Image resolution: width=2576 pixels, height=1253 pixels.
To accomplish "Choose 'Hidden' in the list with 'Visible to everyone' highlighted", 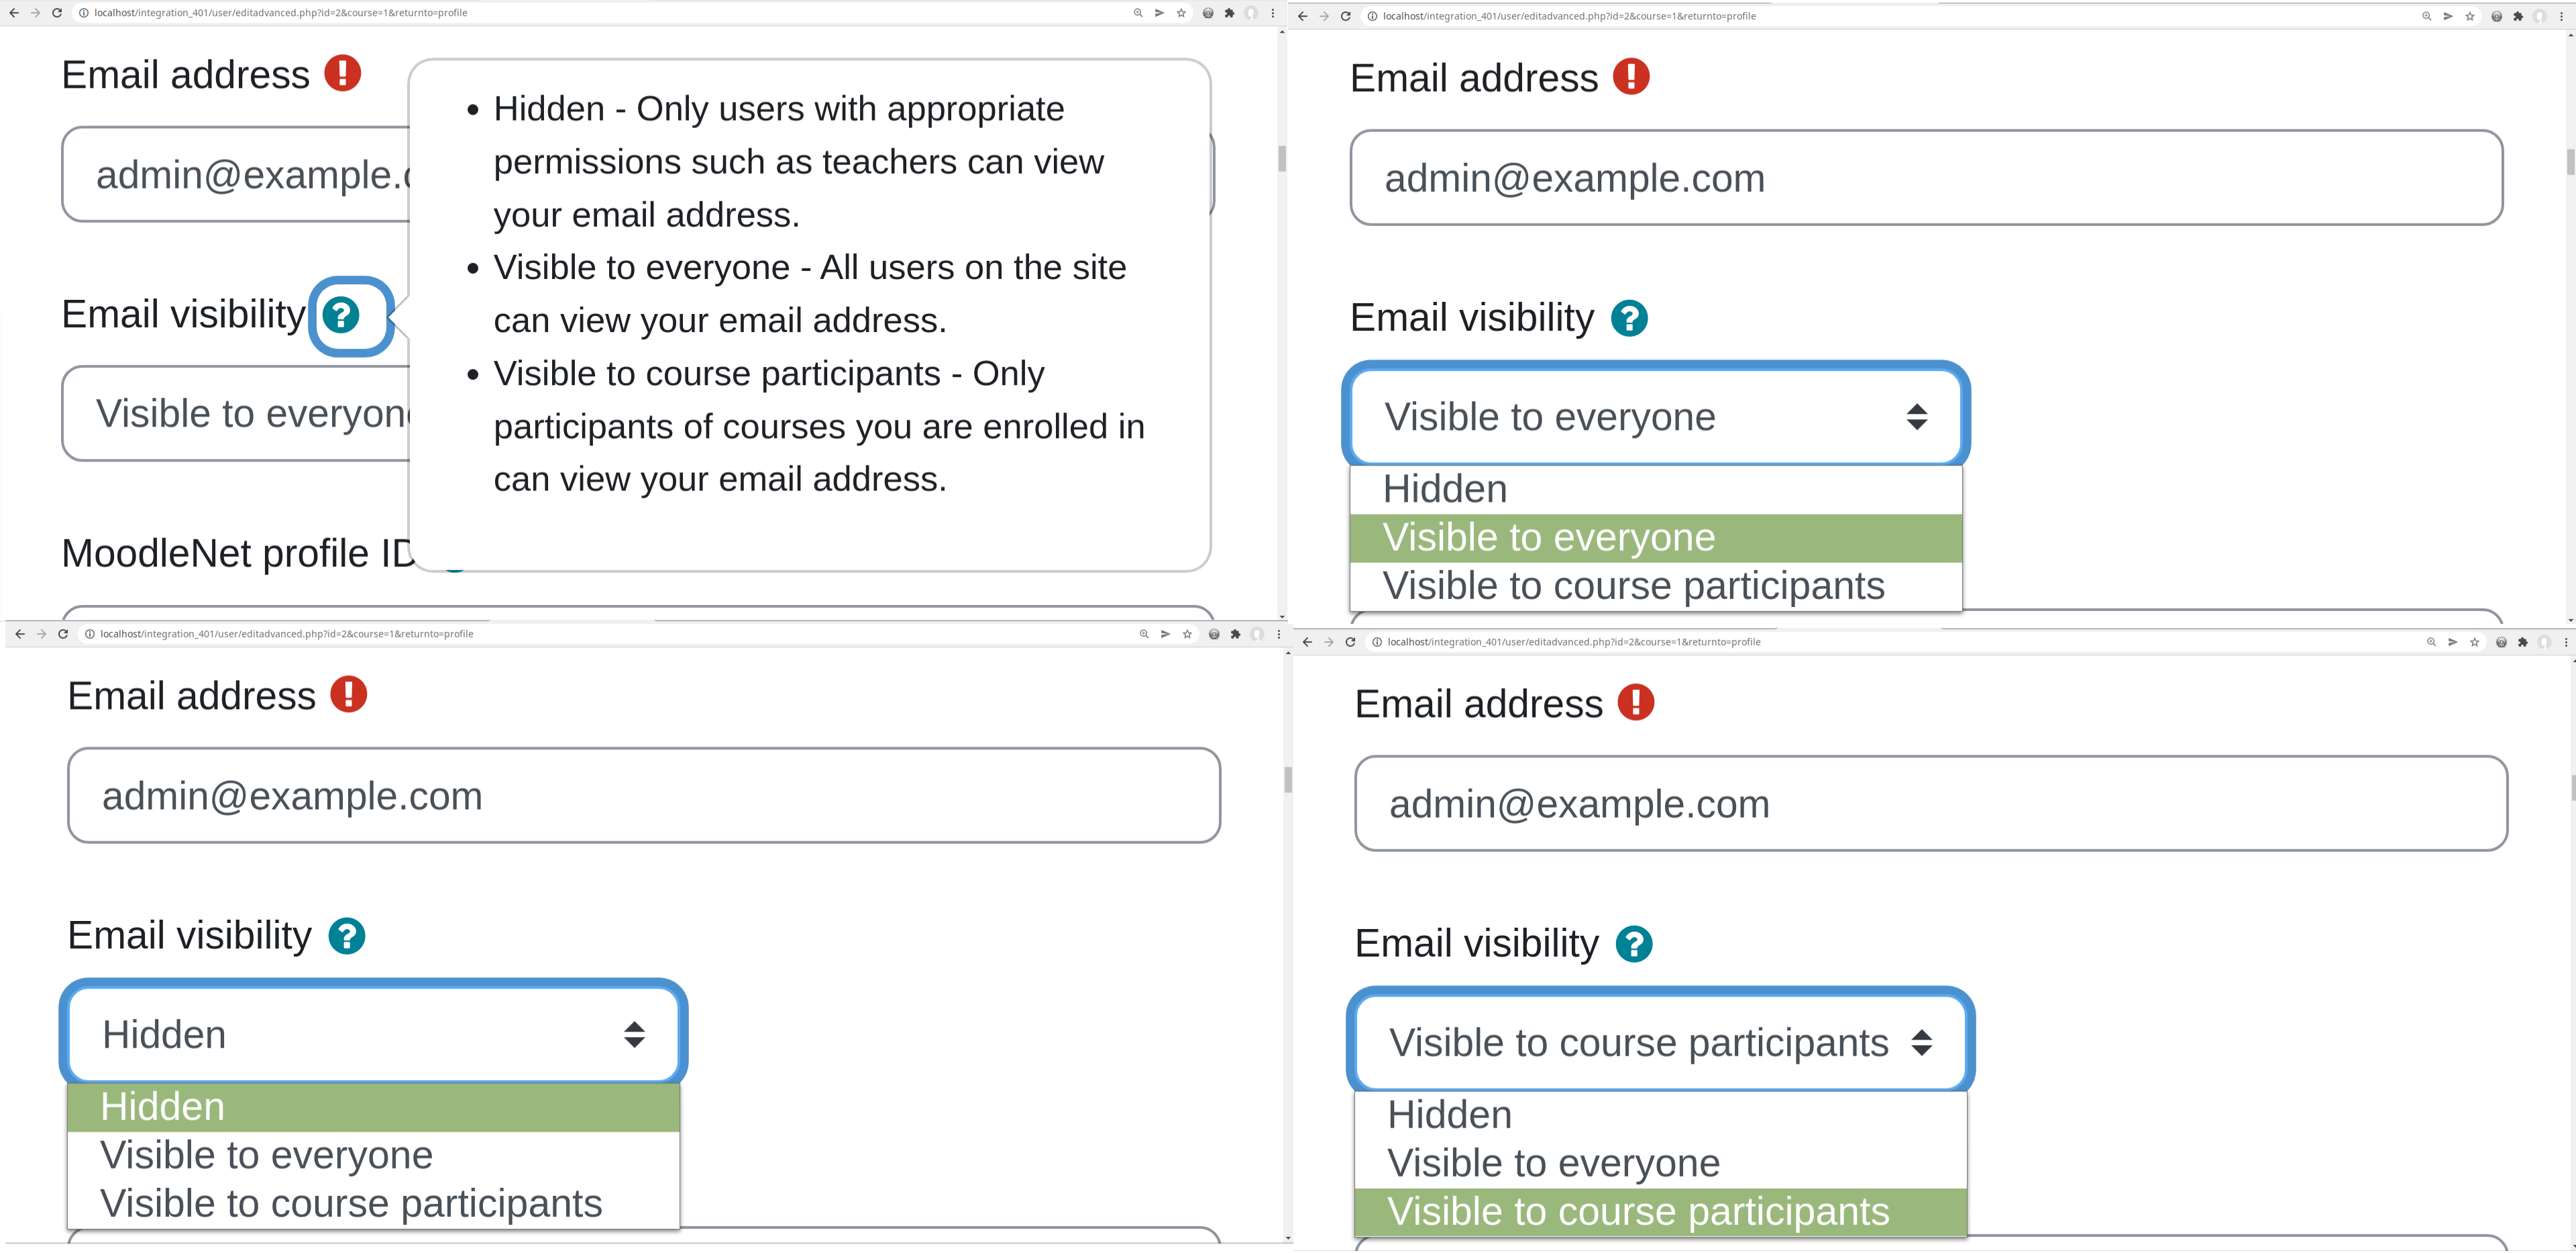I will click(x=1656, y=490).
